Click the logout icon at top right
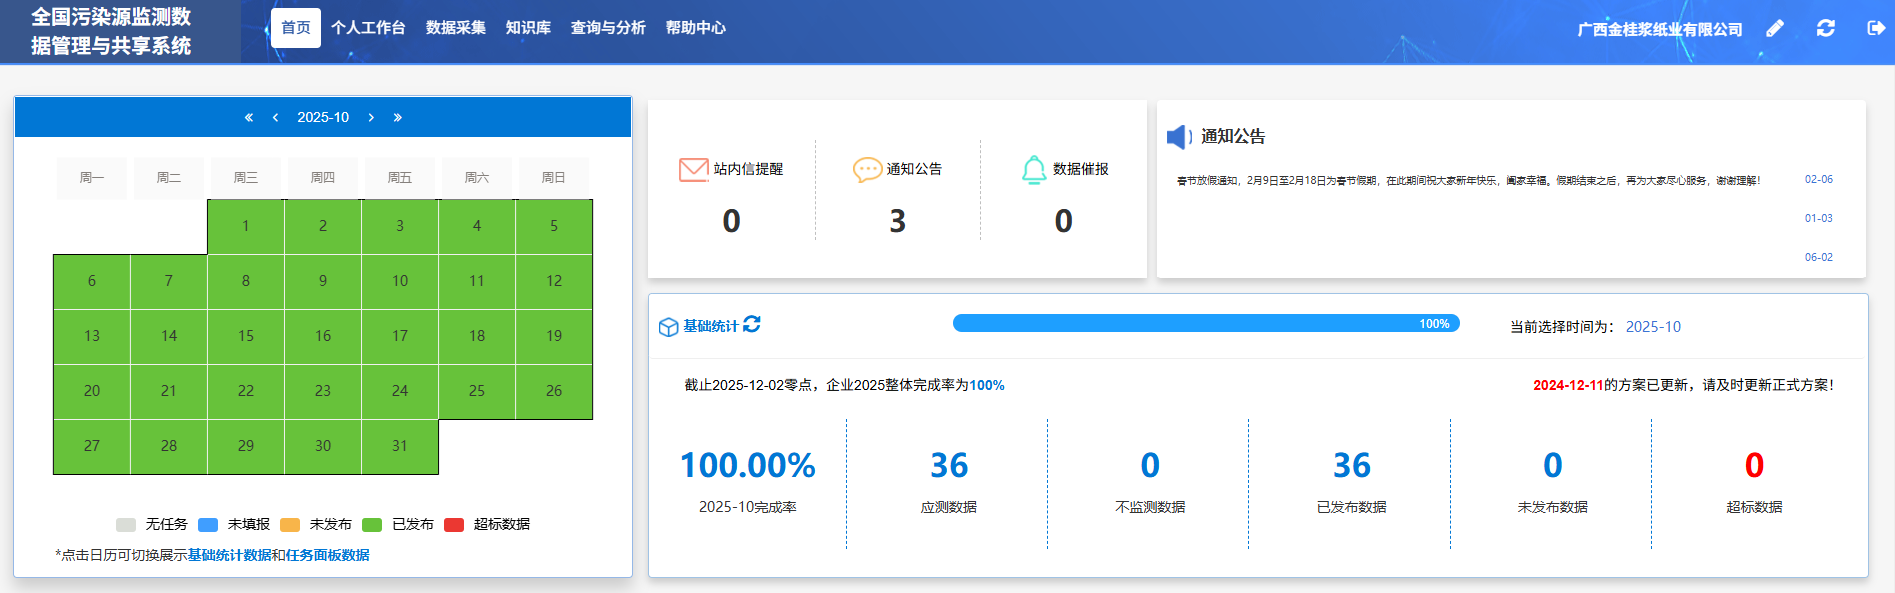 [x=1876, y=28]
